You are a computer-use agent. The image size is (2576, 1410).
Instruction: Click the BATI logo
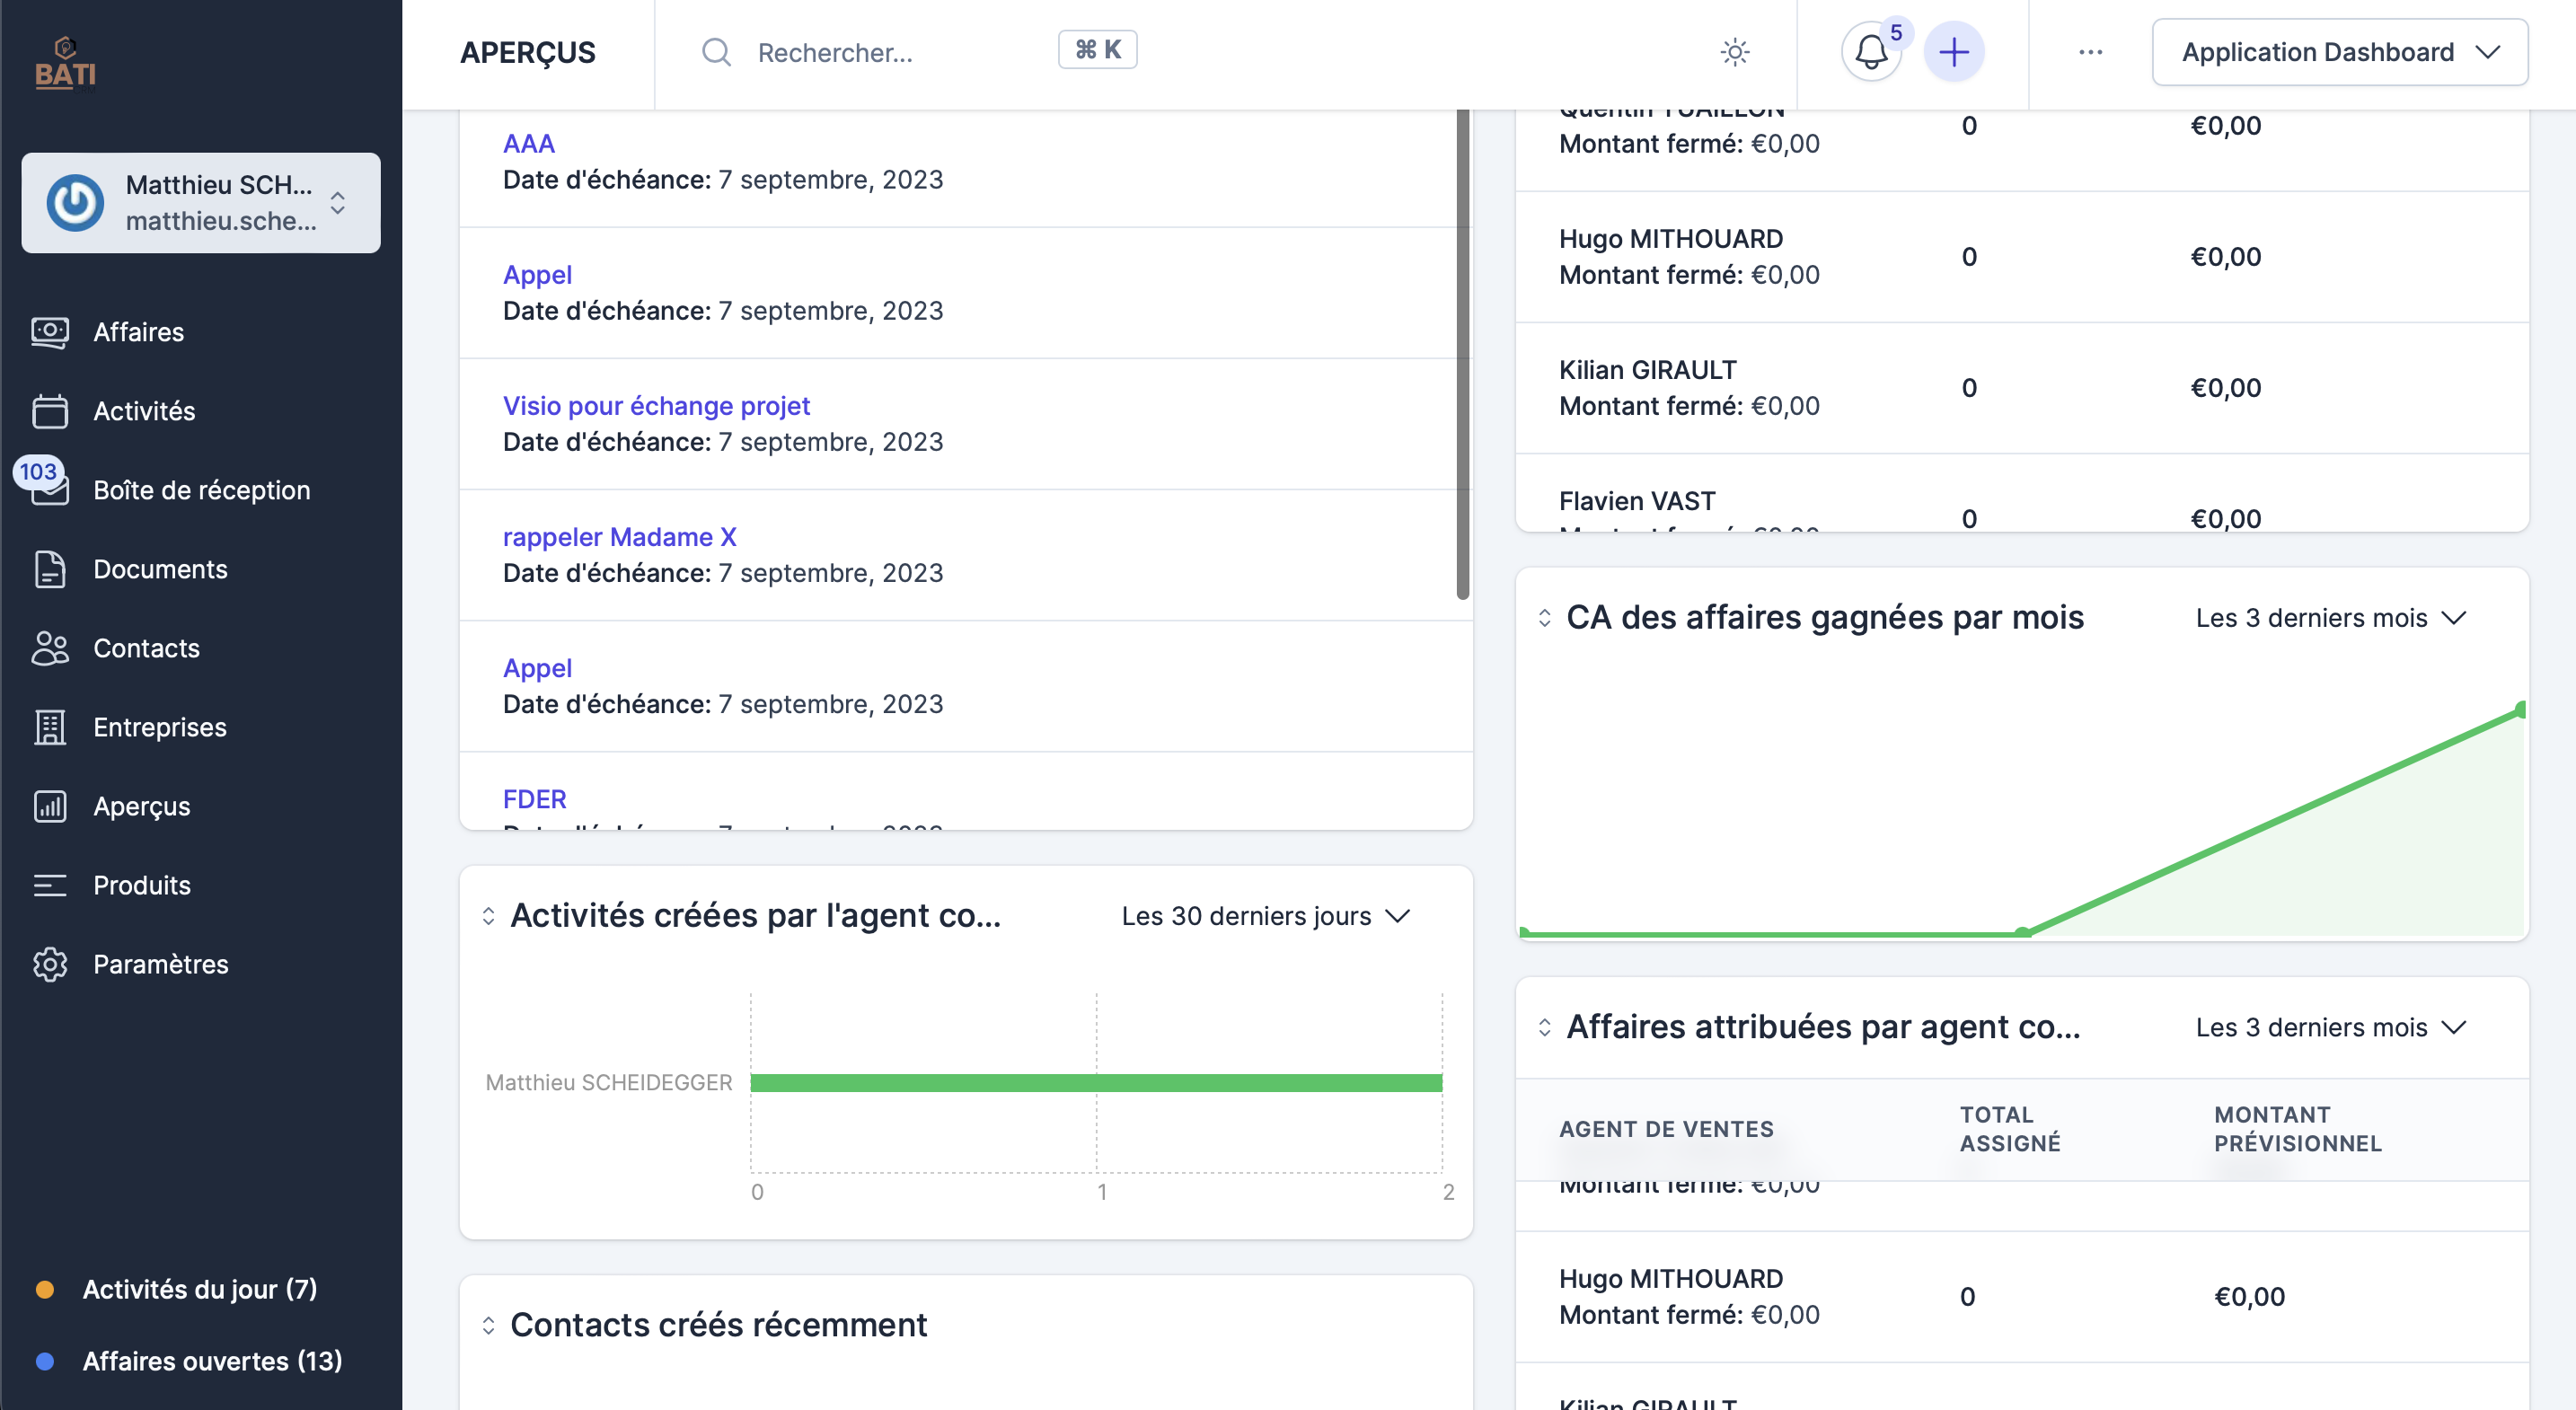pyautogui.click(x=65, y=64)
